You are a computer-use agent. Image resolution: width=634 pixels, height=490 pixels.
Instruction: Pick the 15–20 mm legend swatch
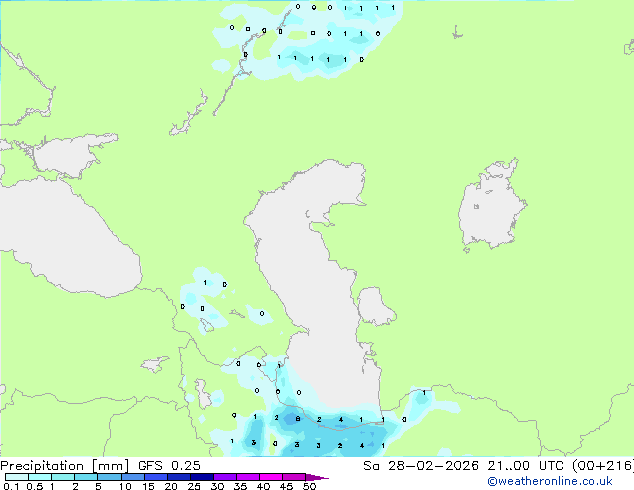coord(156,477)
